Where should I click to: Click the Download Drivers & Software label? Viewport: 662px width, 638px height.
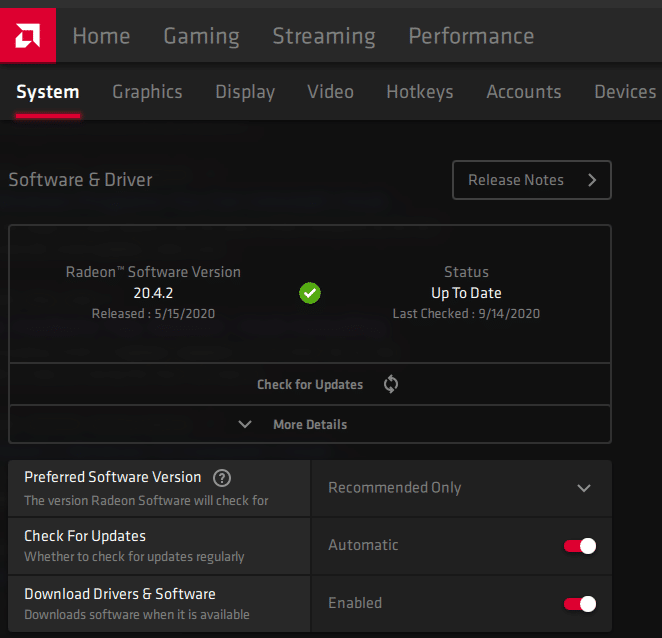[x=120, y=594]
